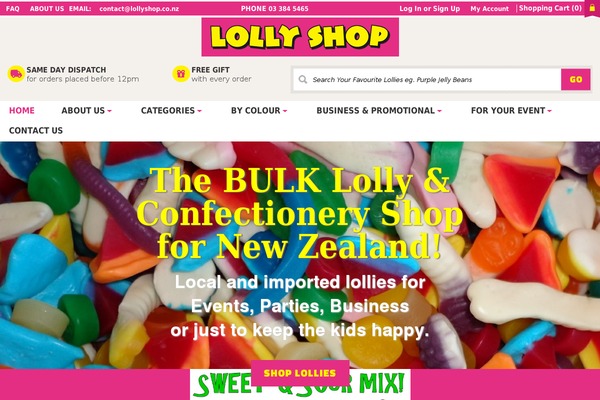Screen dimensions: 600x400
Task: Open the FAQ link in the top bar
Action: pos(13,8)
